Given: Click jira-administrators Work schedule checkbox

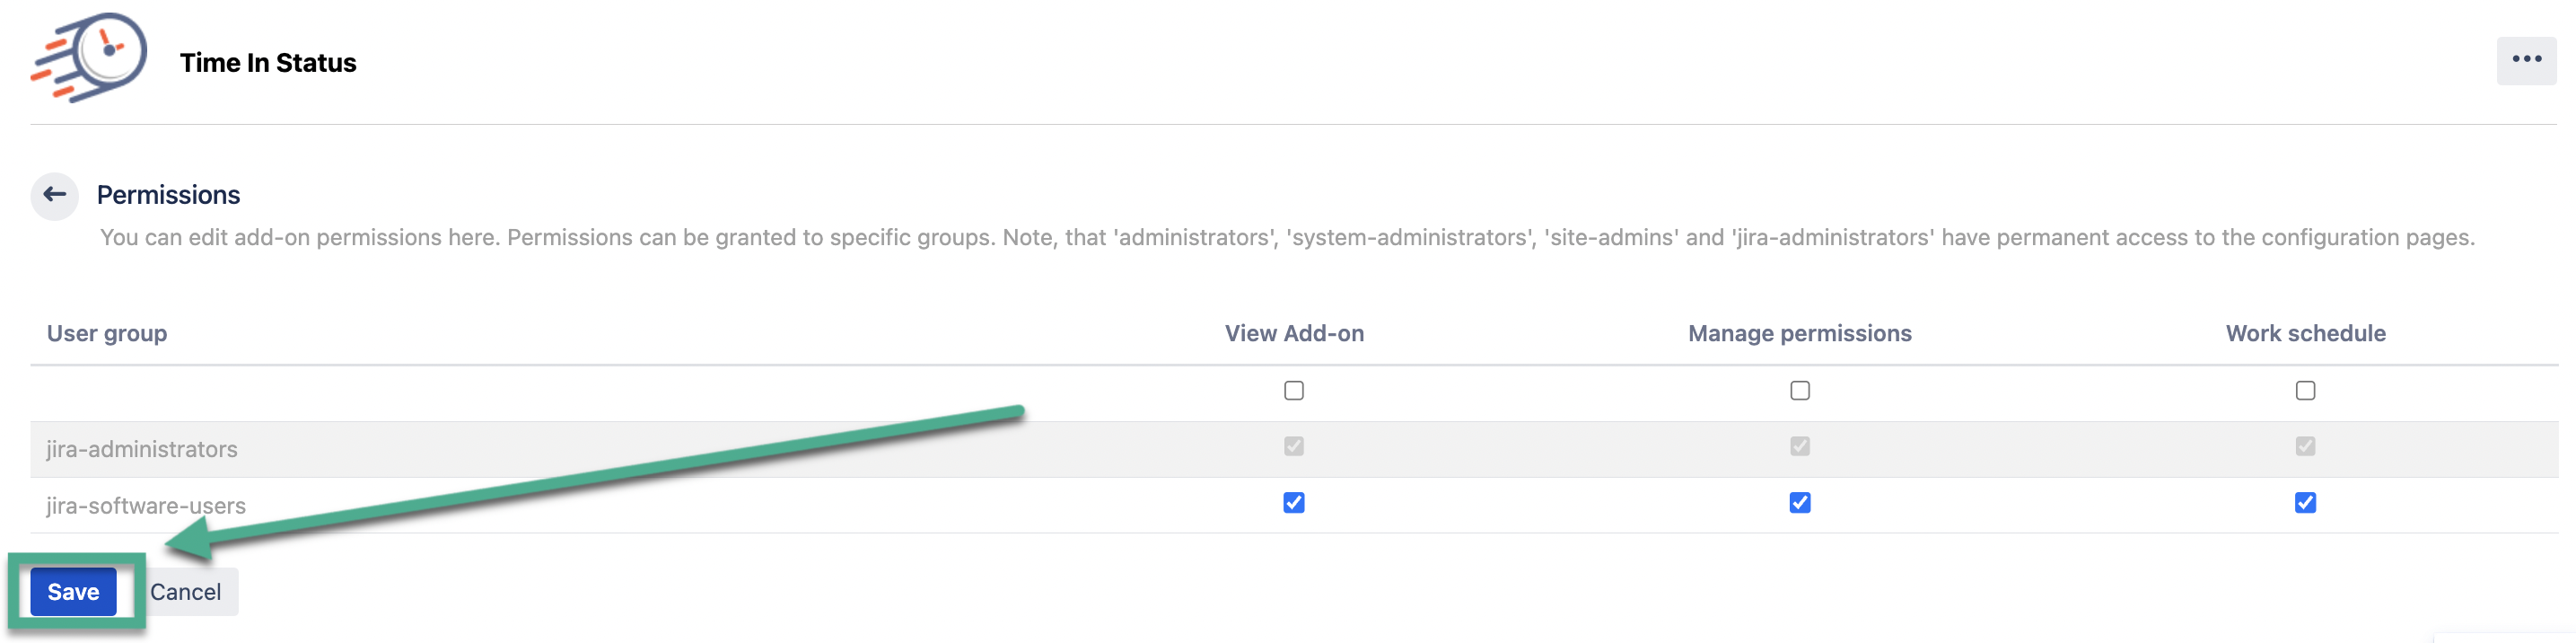Looking at the screenshot, I should tap(2304, 446).
